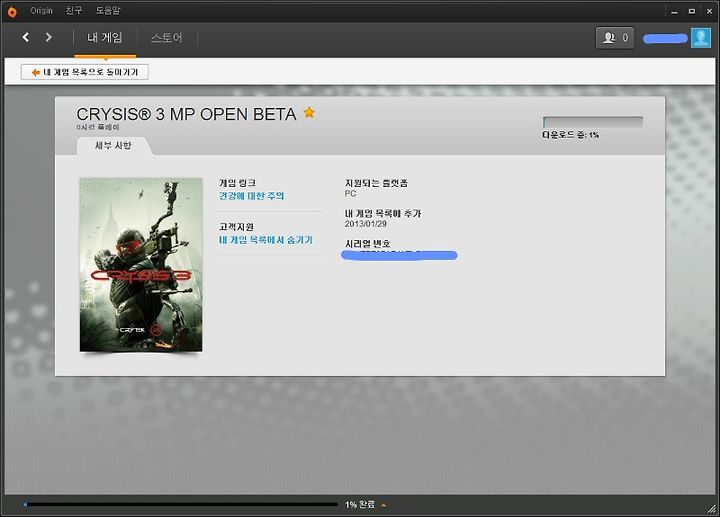
Task: Open the 건강에 대한 주의 link
Action: coord(251,196)
